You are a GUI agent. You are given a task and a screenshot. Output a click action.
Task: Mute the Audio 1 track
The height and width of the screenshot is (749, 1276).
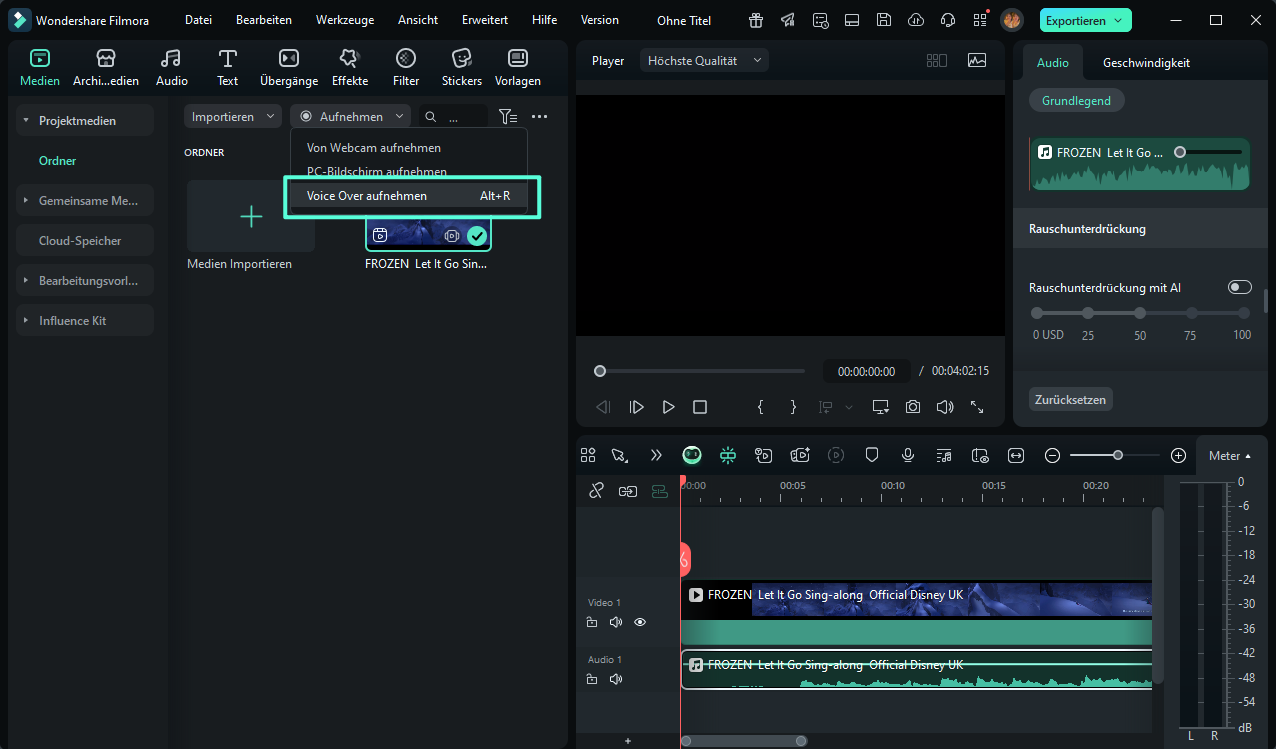pos(616,679)
